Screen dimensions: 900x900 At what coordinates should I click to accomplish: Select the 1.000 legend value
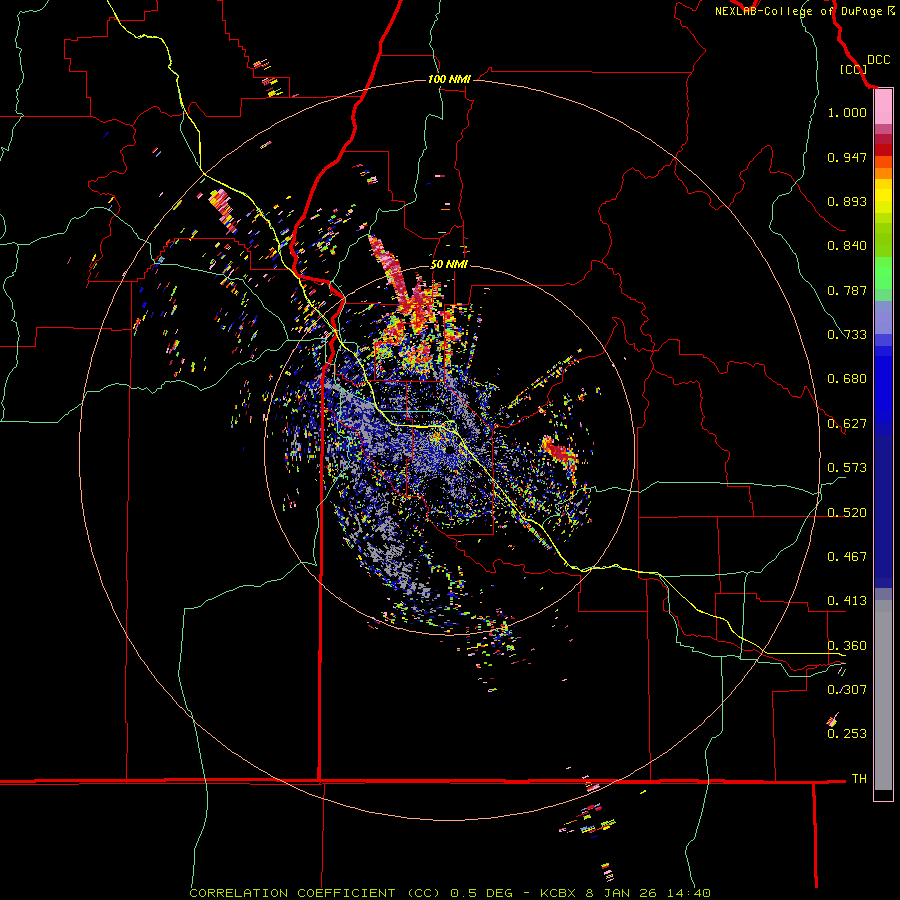click(x=847, y=112)
